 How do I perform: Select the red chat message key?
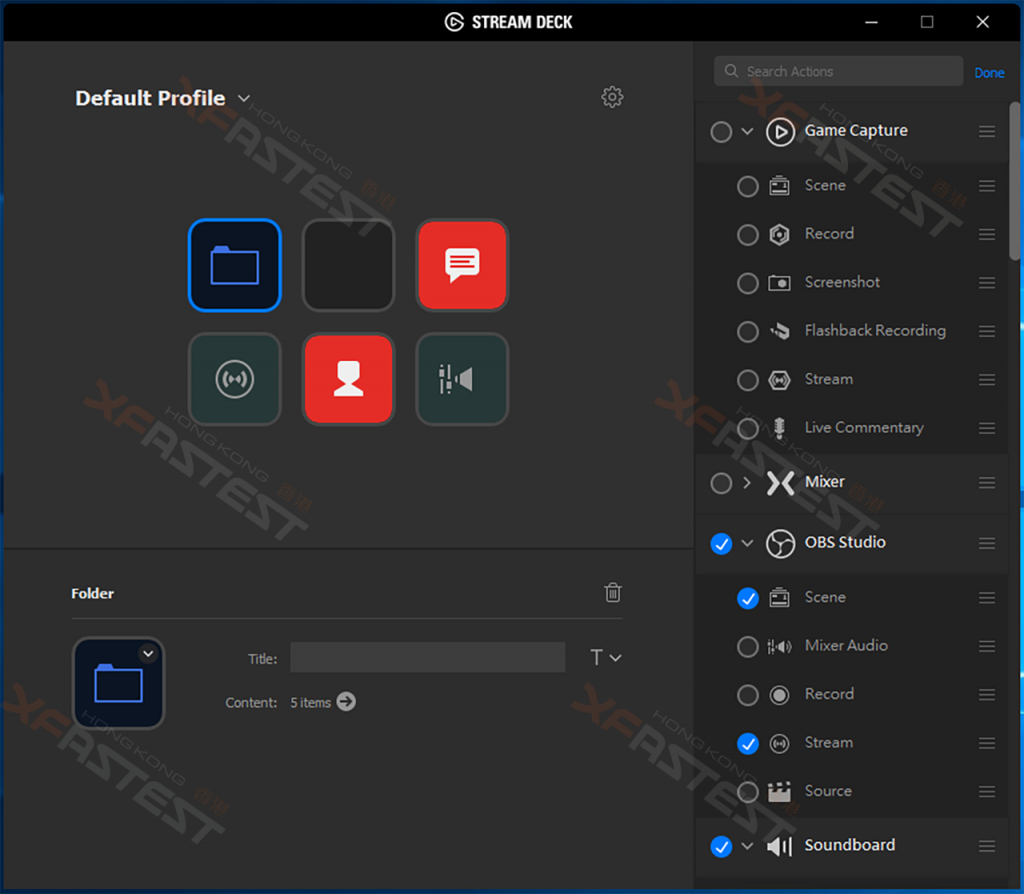tap(462, 265)
